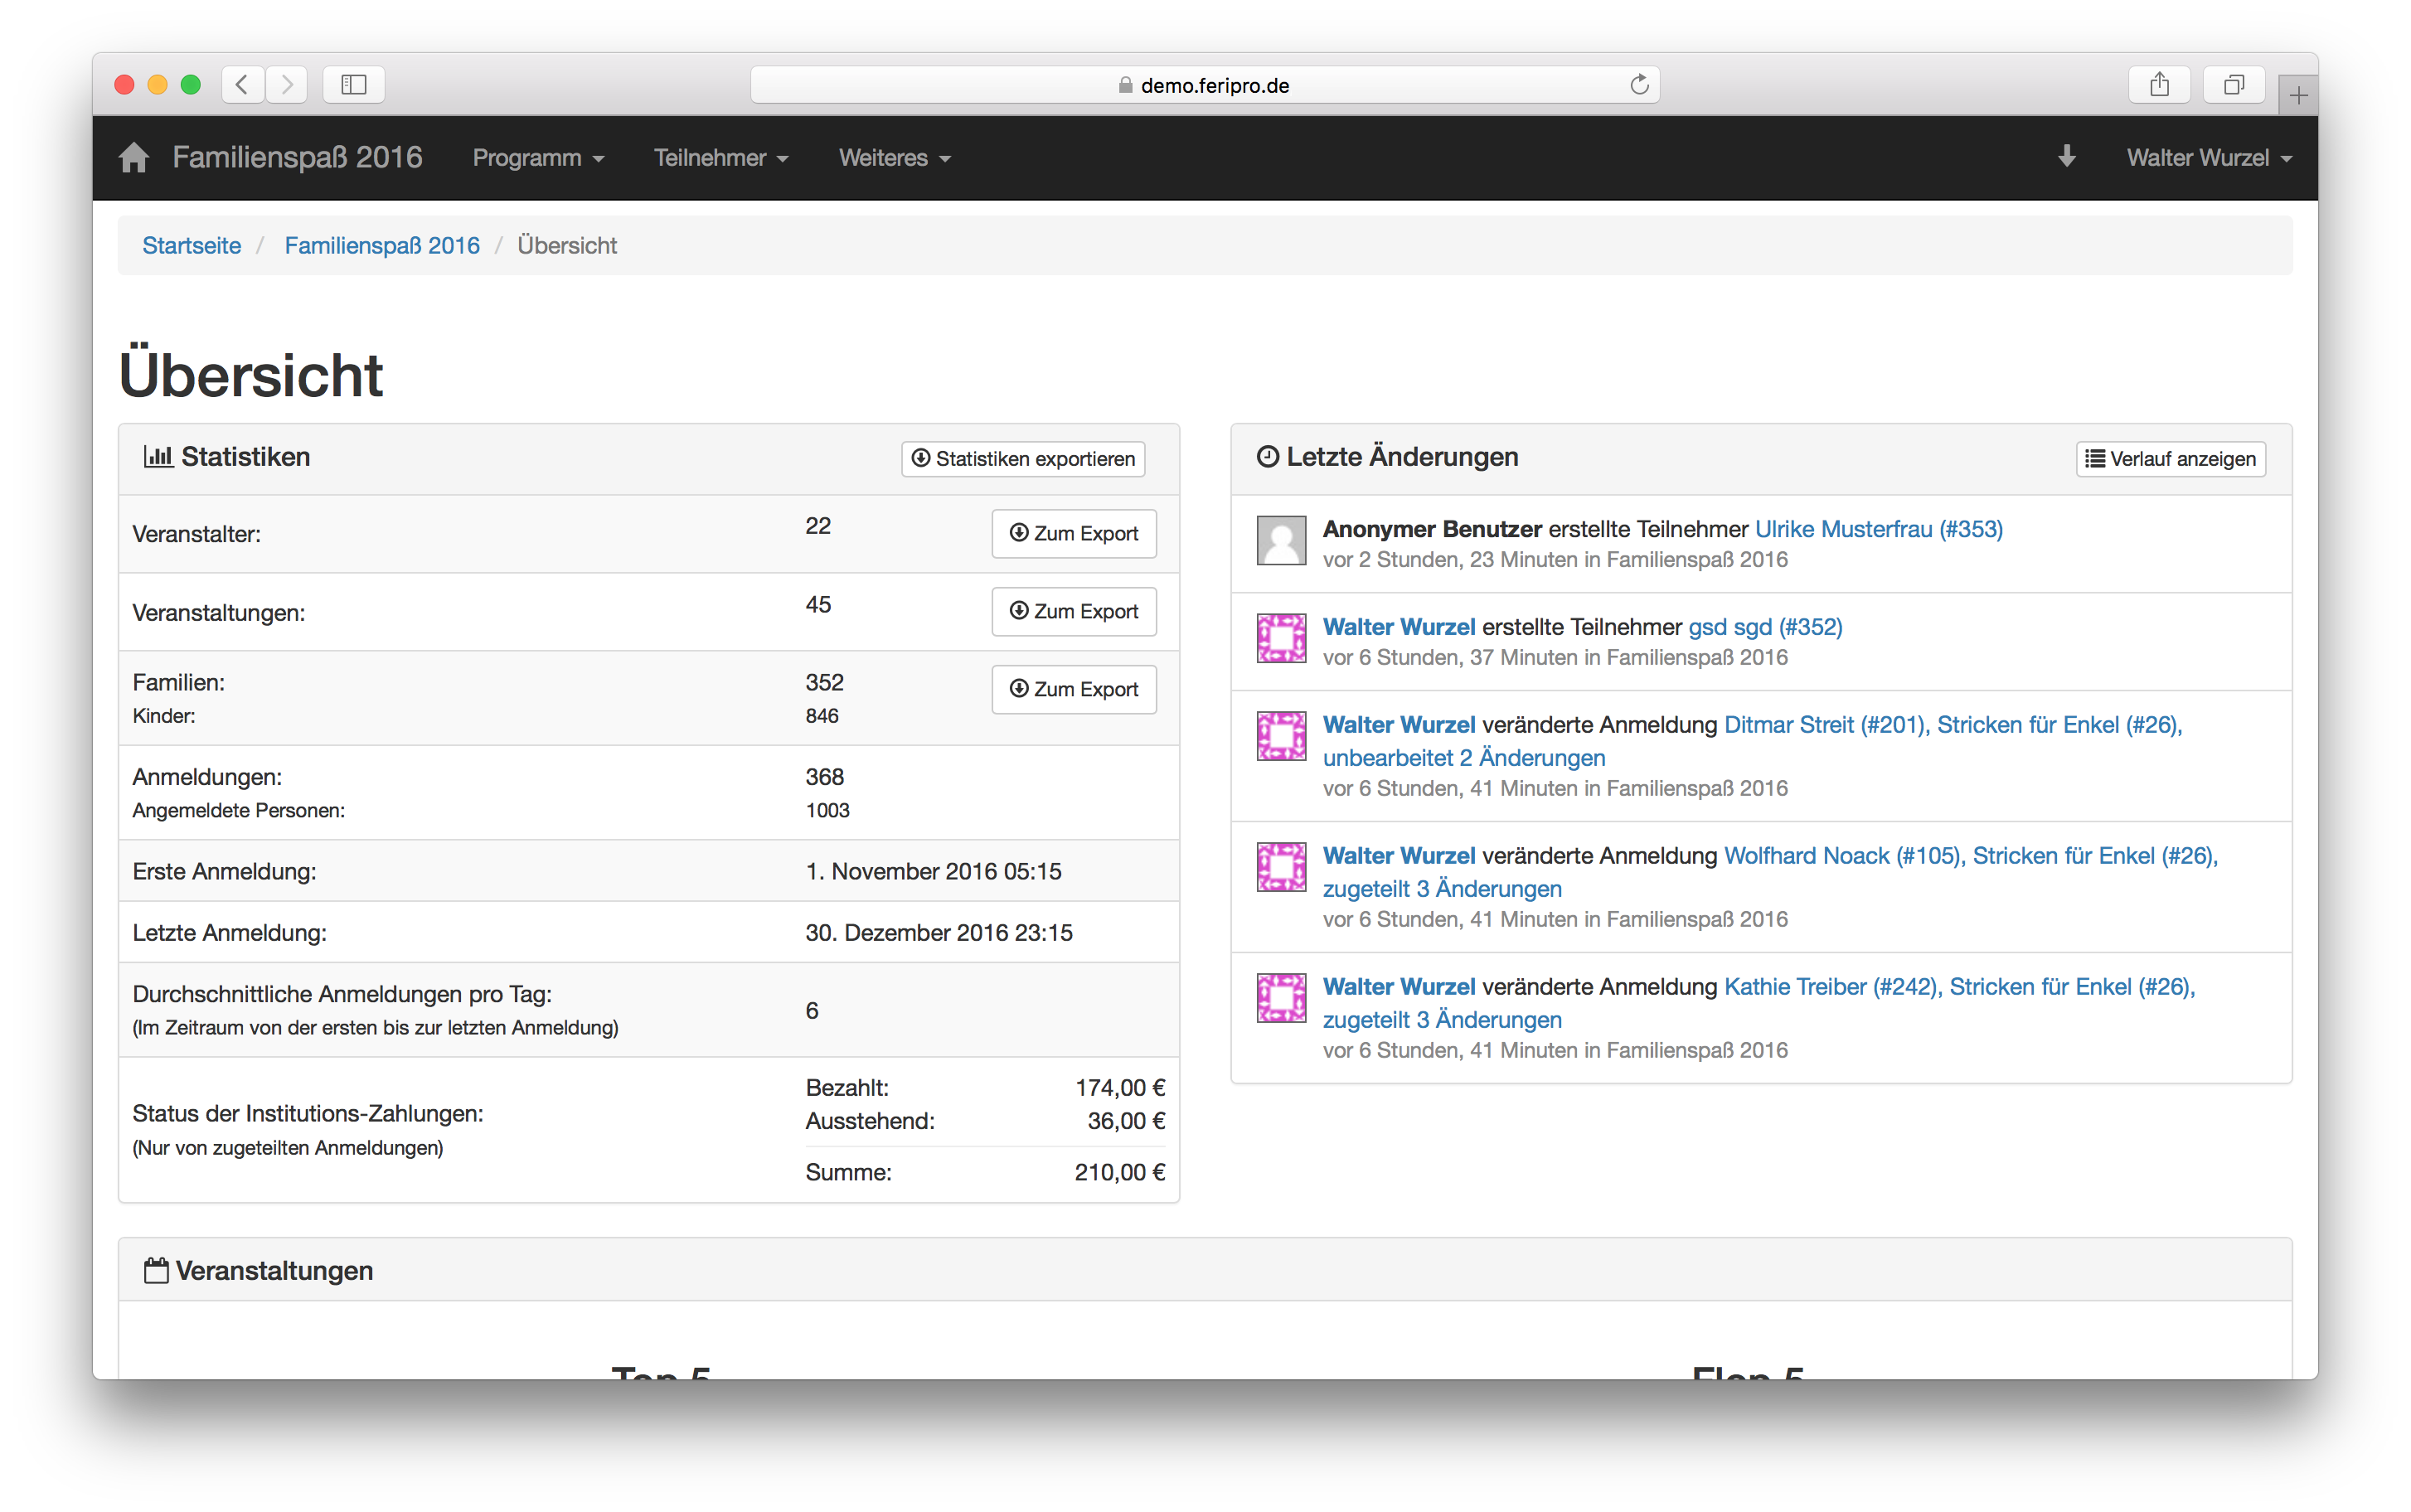Click the Startseite breadcrumb link
Screen dimensions: 2411x1512
click(191, 246)
